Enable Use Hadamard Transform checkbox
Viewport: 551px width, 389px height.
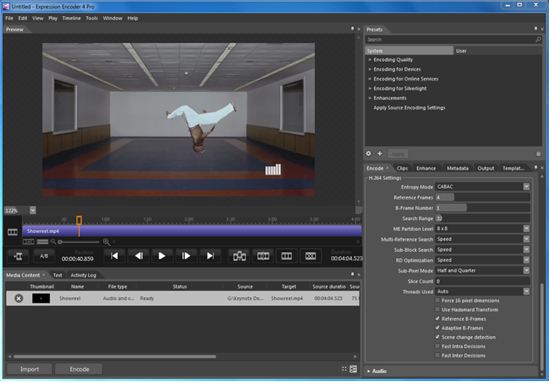point(437,310)
